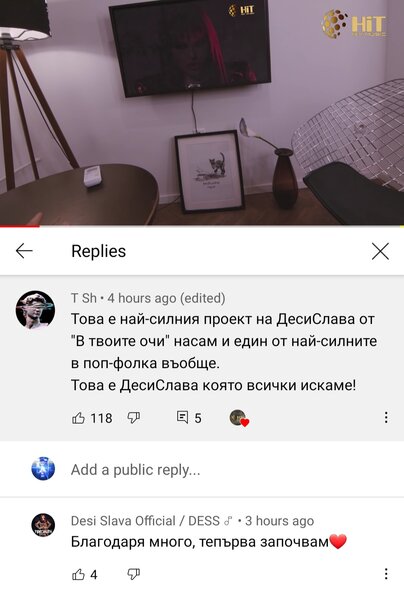
Task: Open more options for T Sh's comment
Action: click(386, 417)
